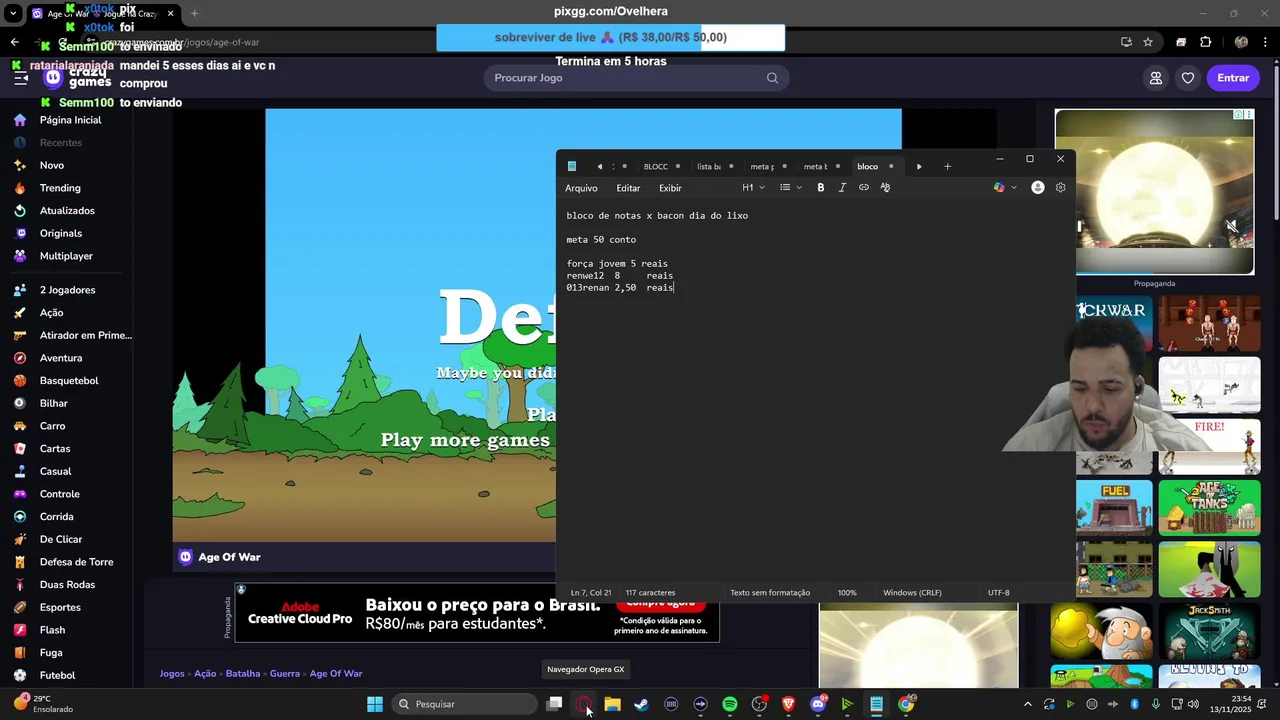Open File Explorer from taskbar
1280x720 pixels.
[613, 704]
